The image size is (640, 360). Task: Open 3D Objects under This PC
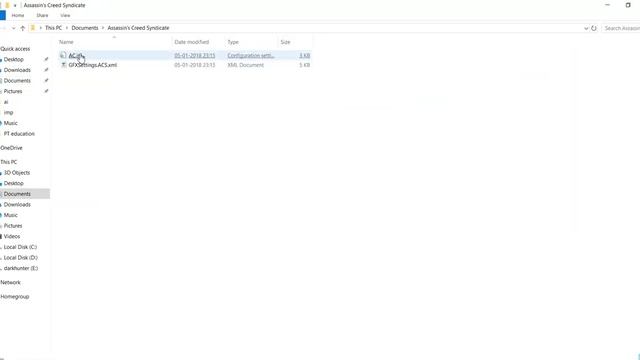click(x=17, y=173)
